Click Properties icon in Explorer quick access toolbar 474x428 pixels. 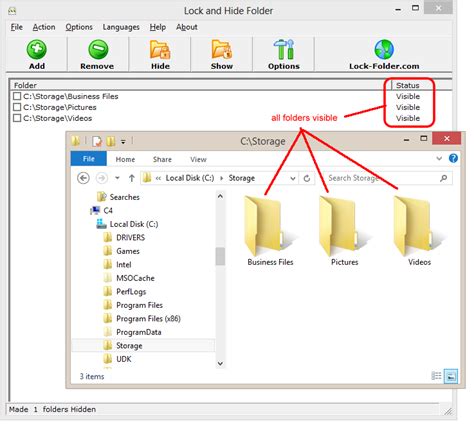coord(97,141)
